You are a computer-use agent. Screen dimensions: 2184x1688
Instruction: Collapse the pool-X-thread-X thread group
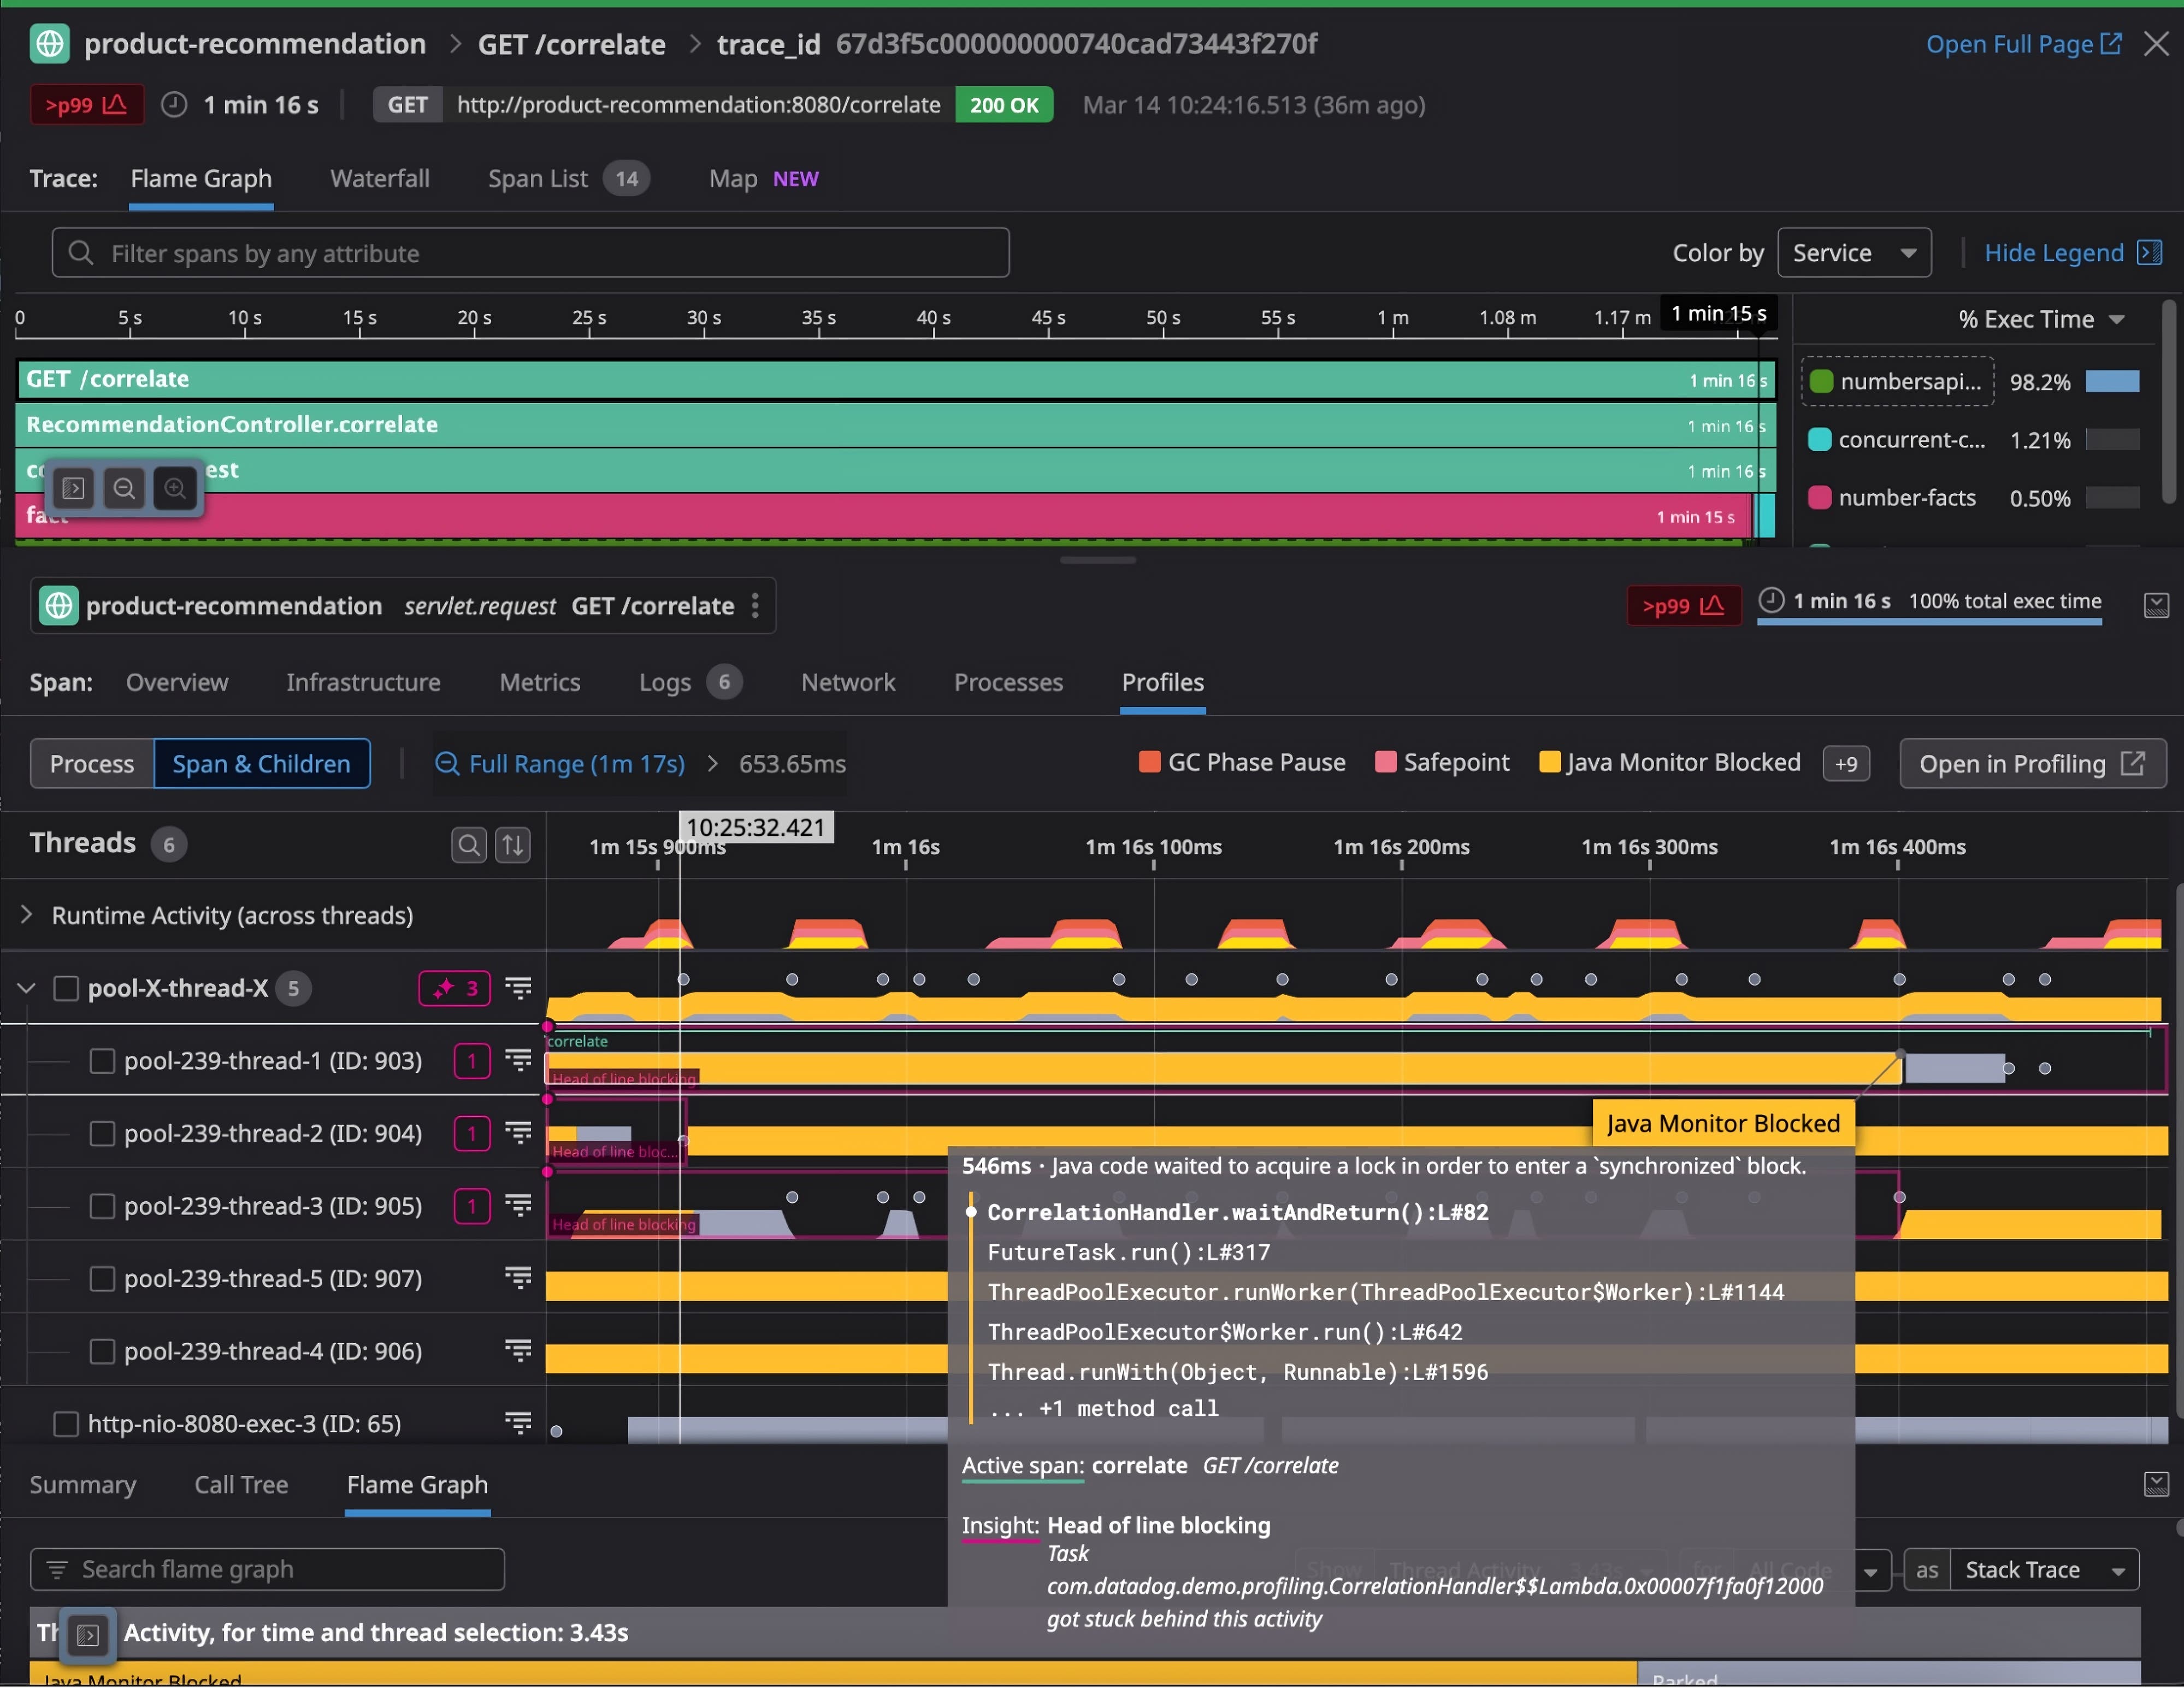[x=25, y=988]
